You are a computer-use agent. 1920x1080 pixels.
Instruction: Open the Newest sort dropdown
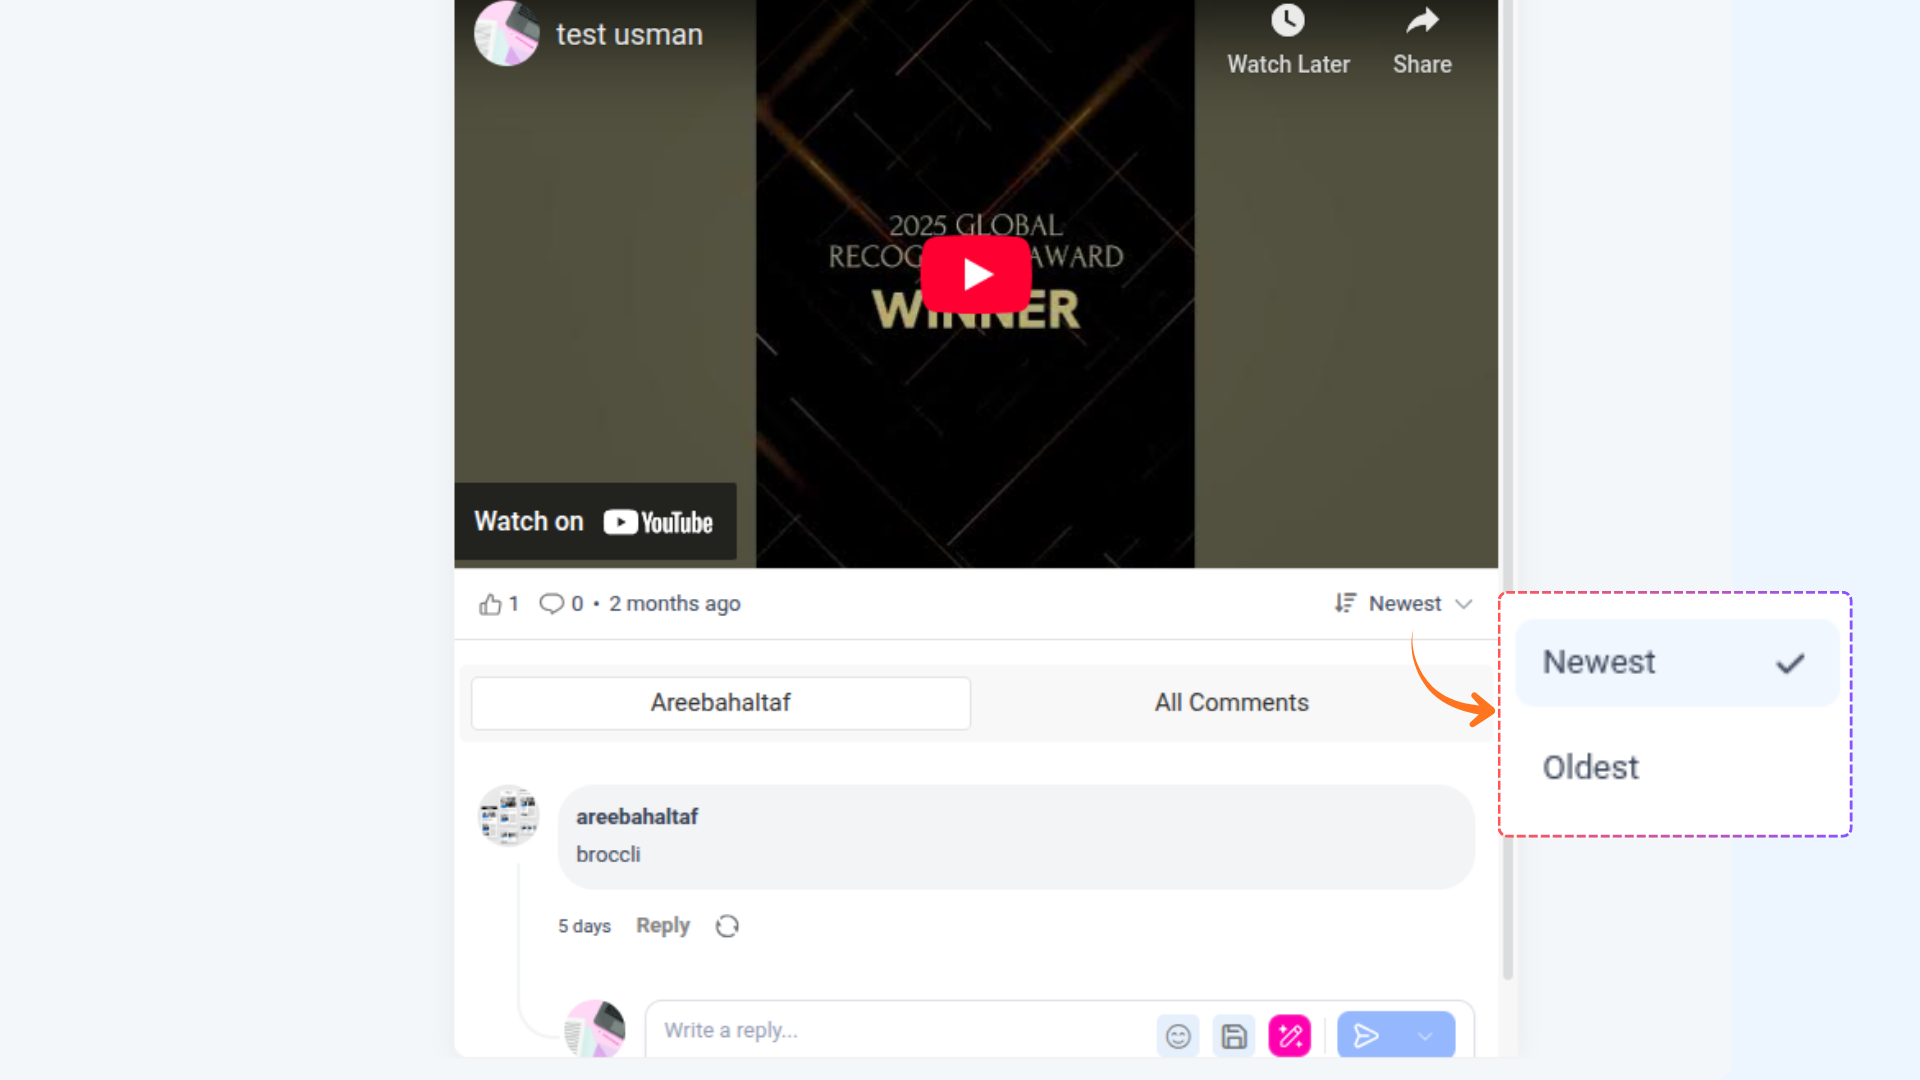tap(1404, 604)
